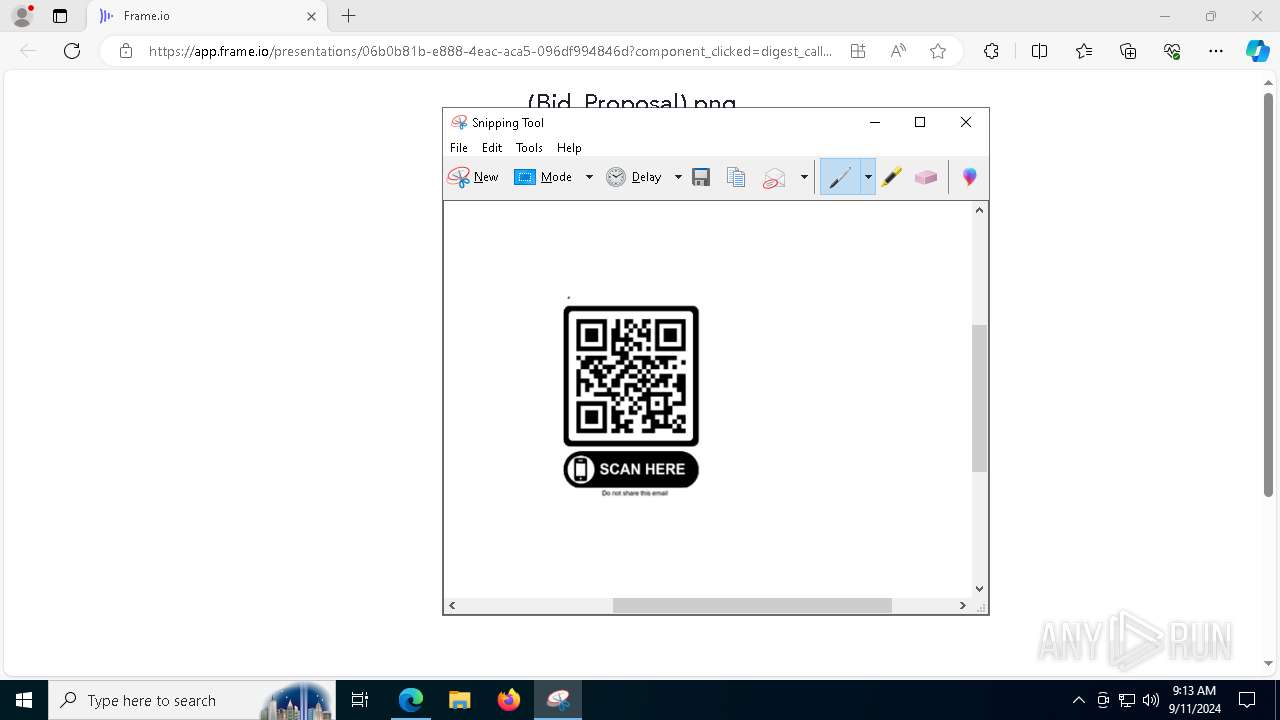Send the snip by email icon
This screenshot has height=720, width=1280.
click(x=774, y=177)
